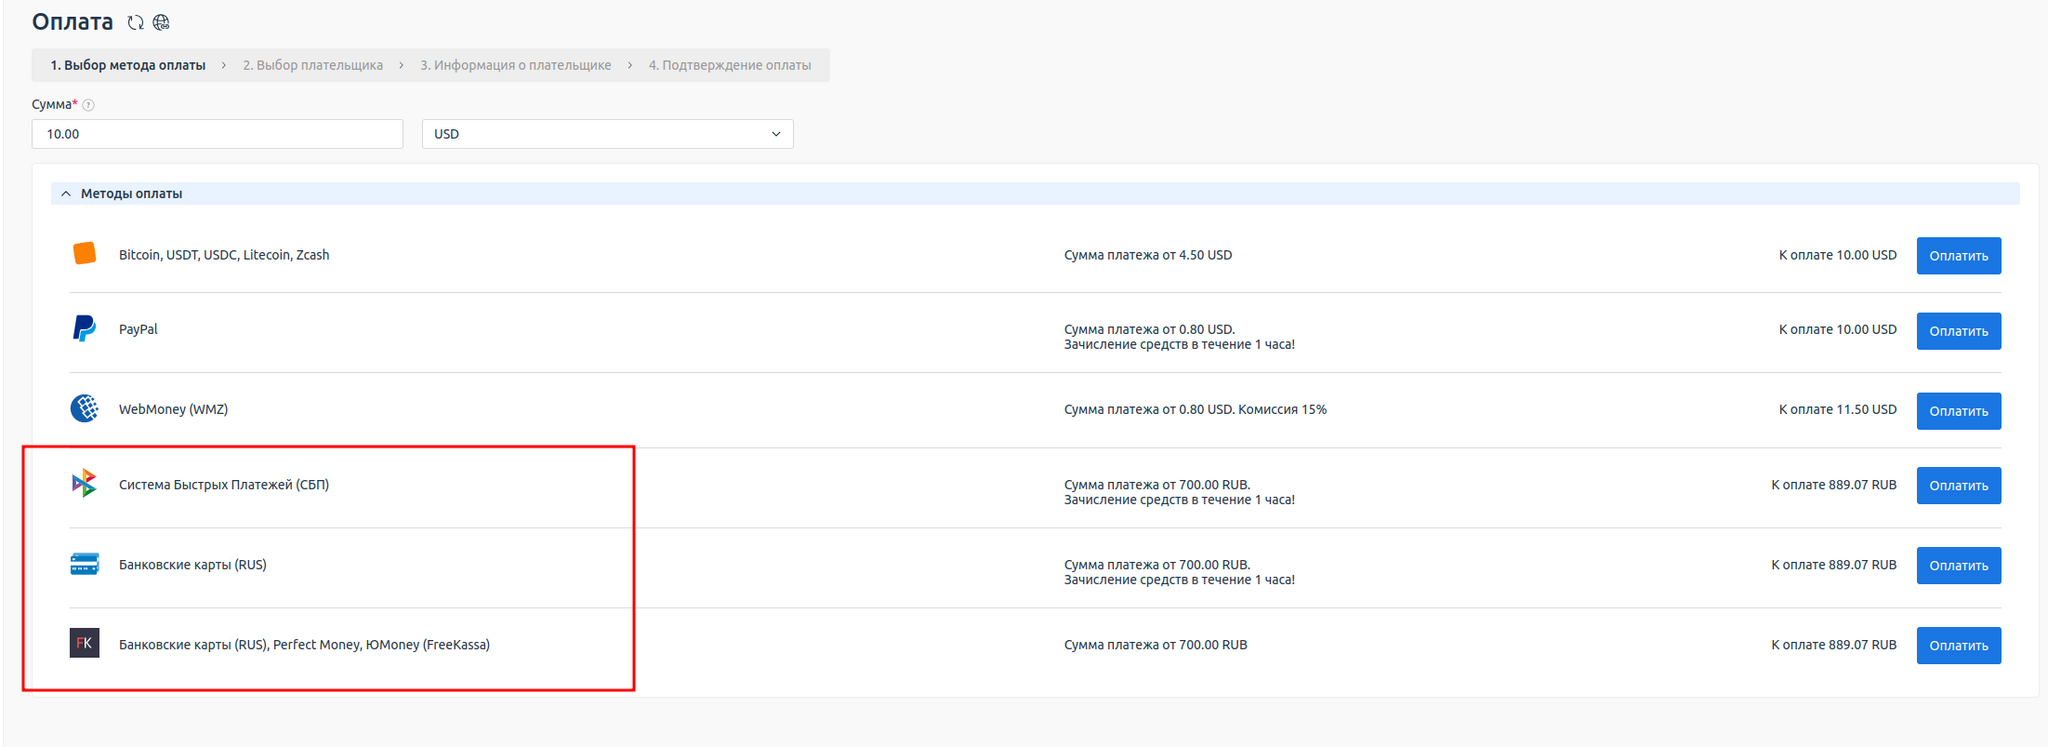Screen dimensions: 2048x747
Task: Click Оплатить for WebMoney (WMZ)
Action: 1959,411
